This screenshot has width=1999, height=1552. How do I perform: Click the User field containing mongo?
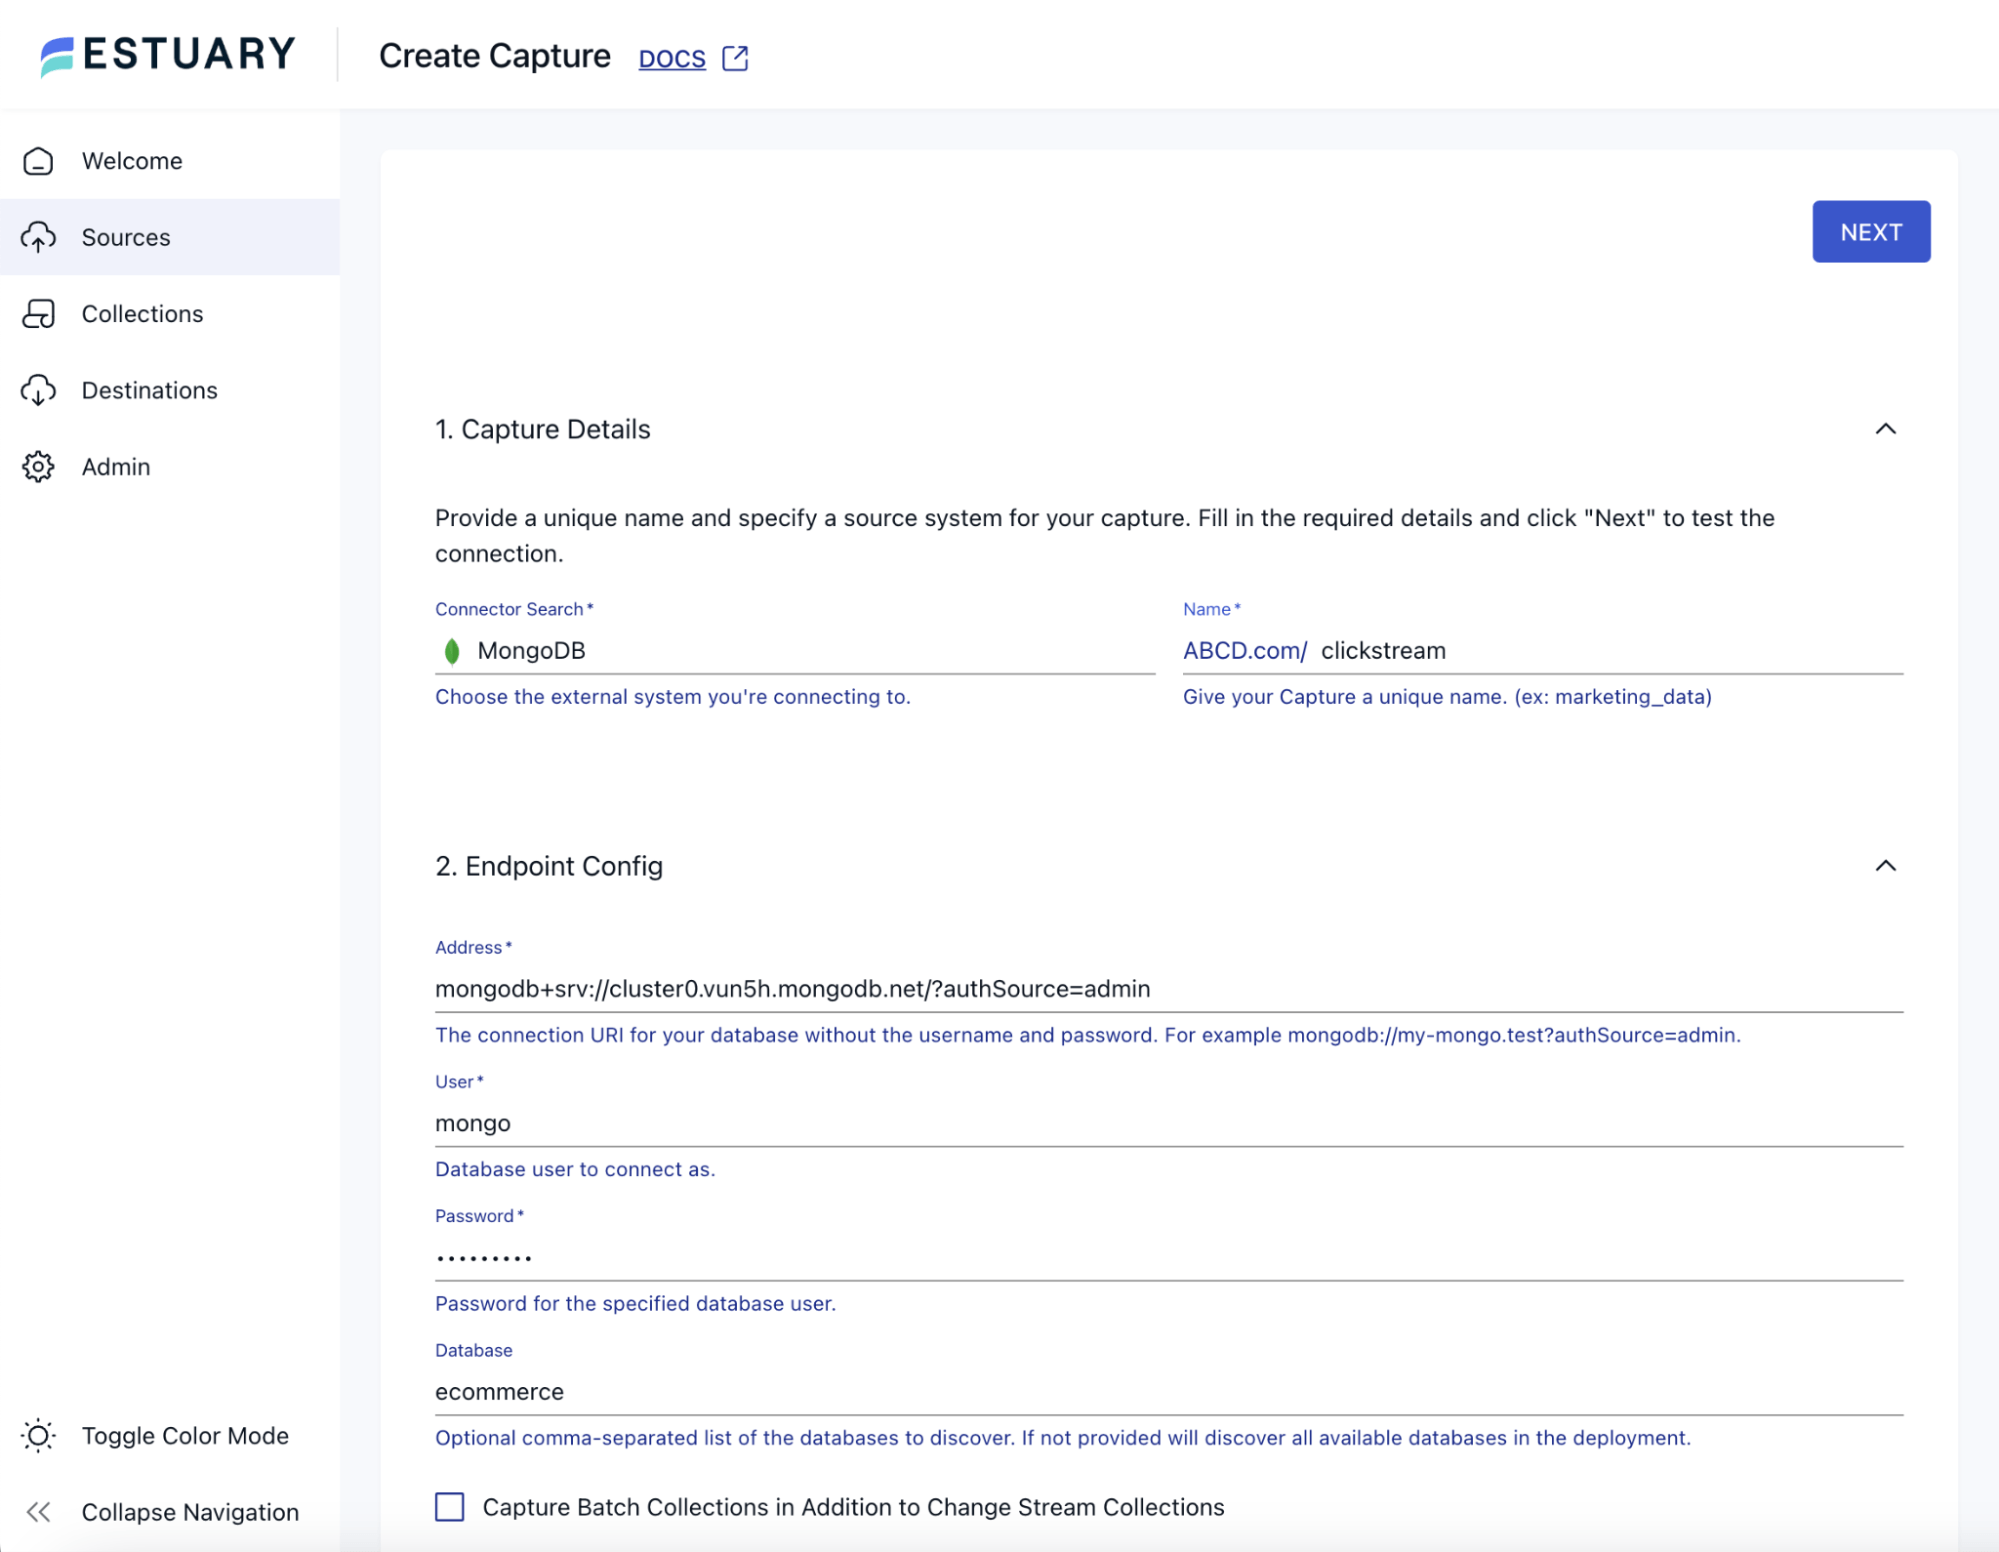[x=1169, y=1123]
